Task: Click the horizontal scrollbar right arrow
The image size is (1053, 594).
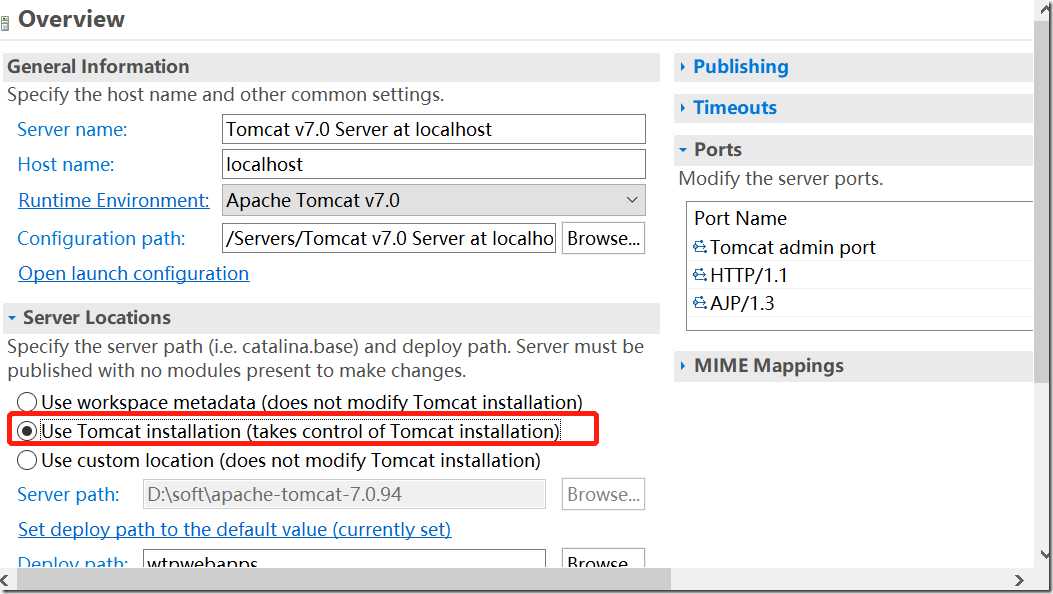Action: [1019, 579]
